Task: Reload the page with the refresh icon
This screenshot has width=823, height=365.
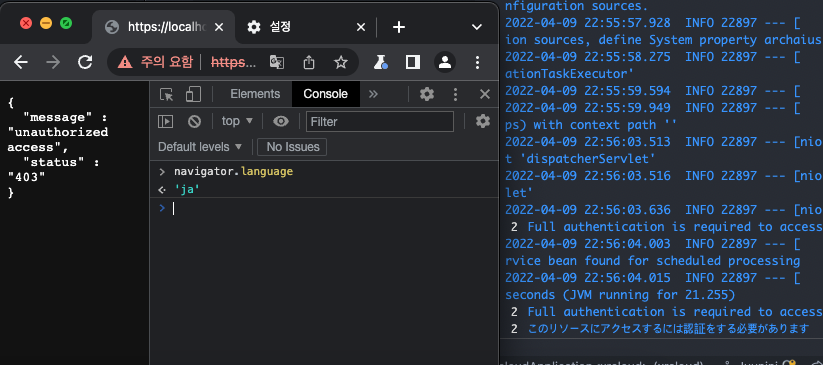Action: click(x=85, y=62)
